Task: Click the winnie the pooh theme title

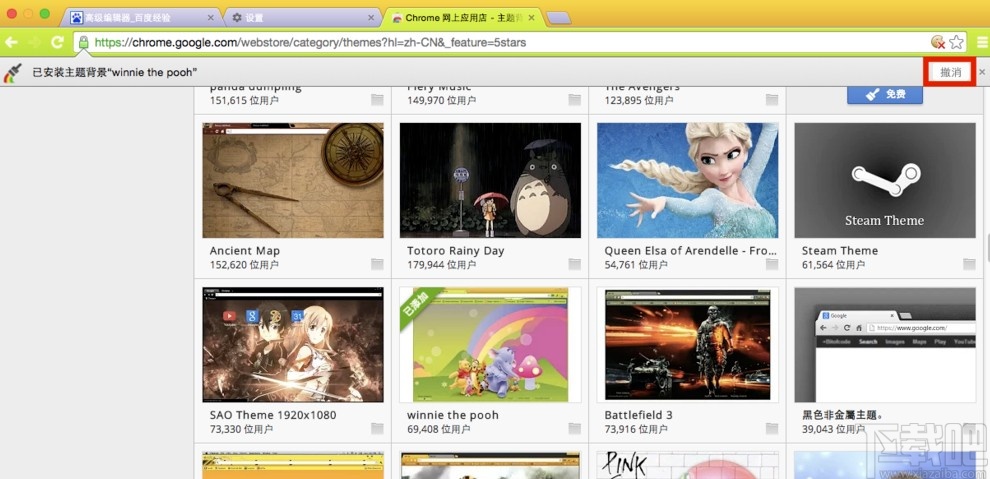Action: (452, 415)
